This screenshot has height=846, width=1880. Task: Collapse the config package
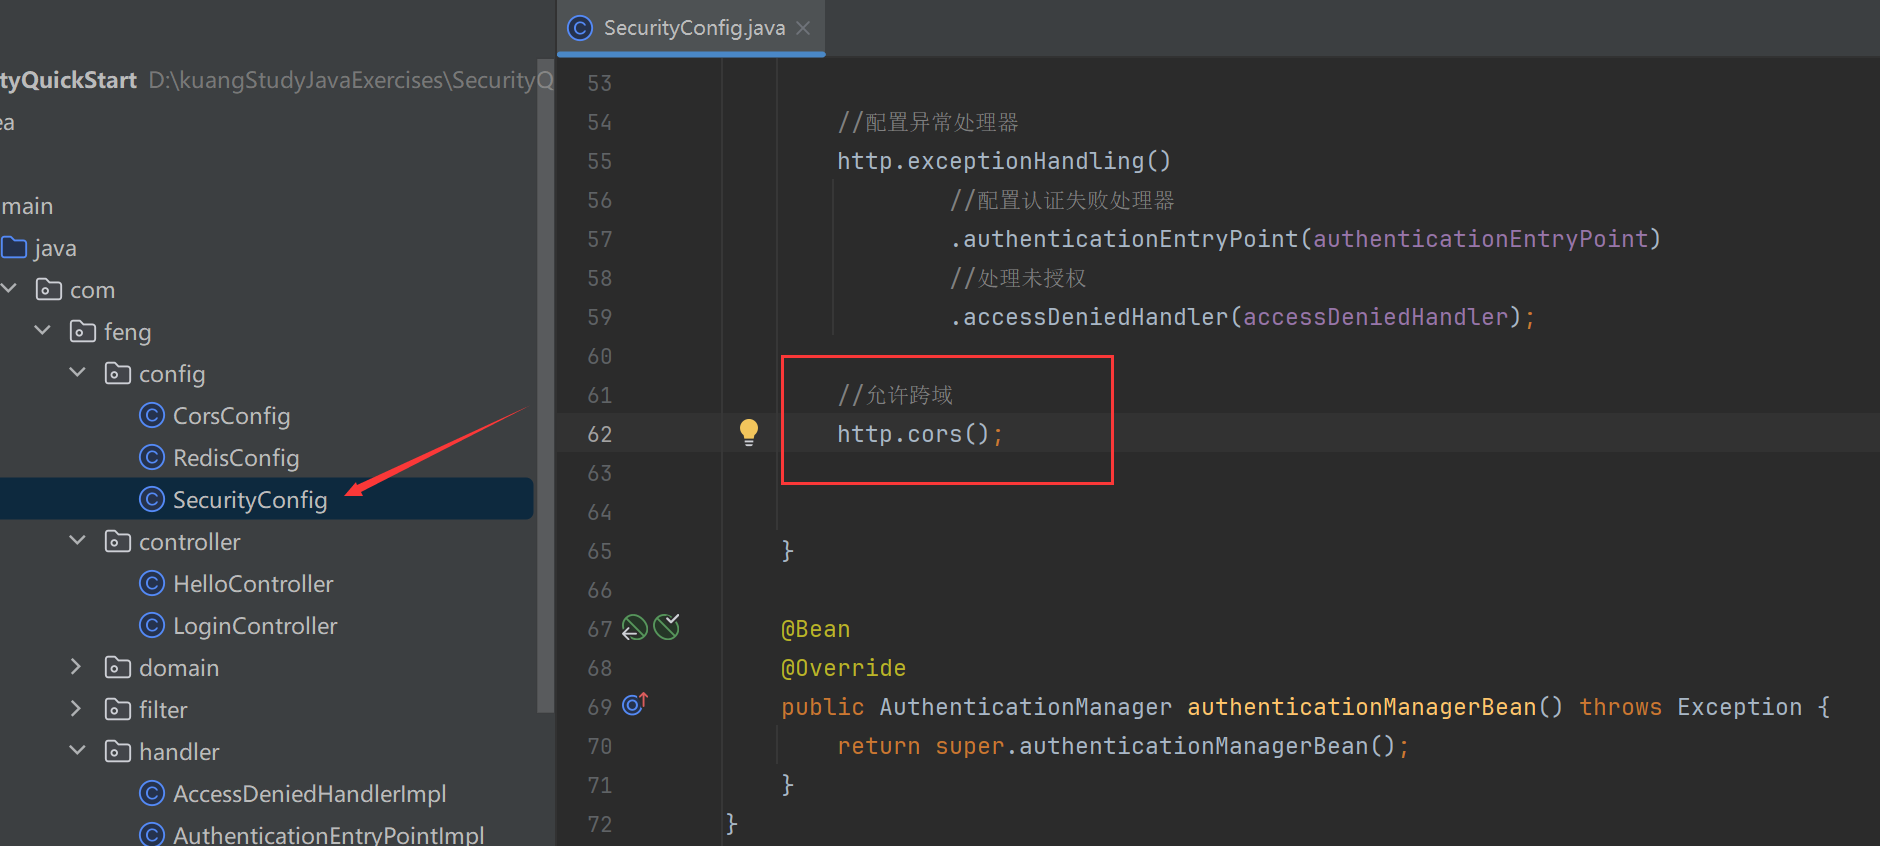[77, 373]
